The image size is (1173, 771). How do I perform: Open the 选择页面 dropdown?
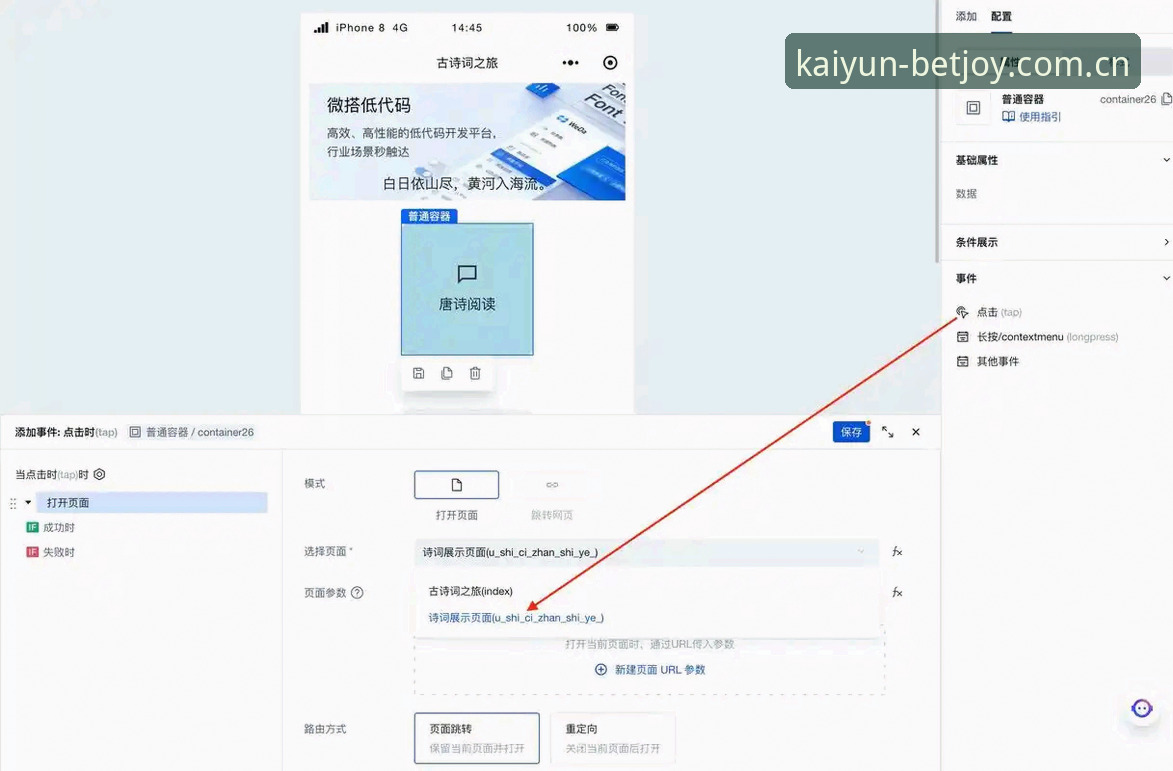tap(645, 552)
